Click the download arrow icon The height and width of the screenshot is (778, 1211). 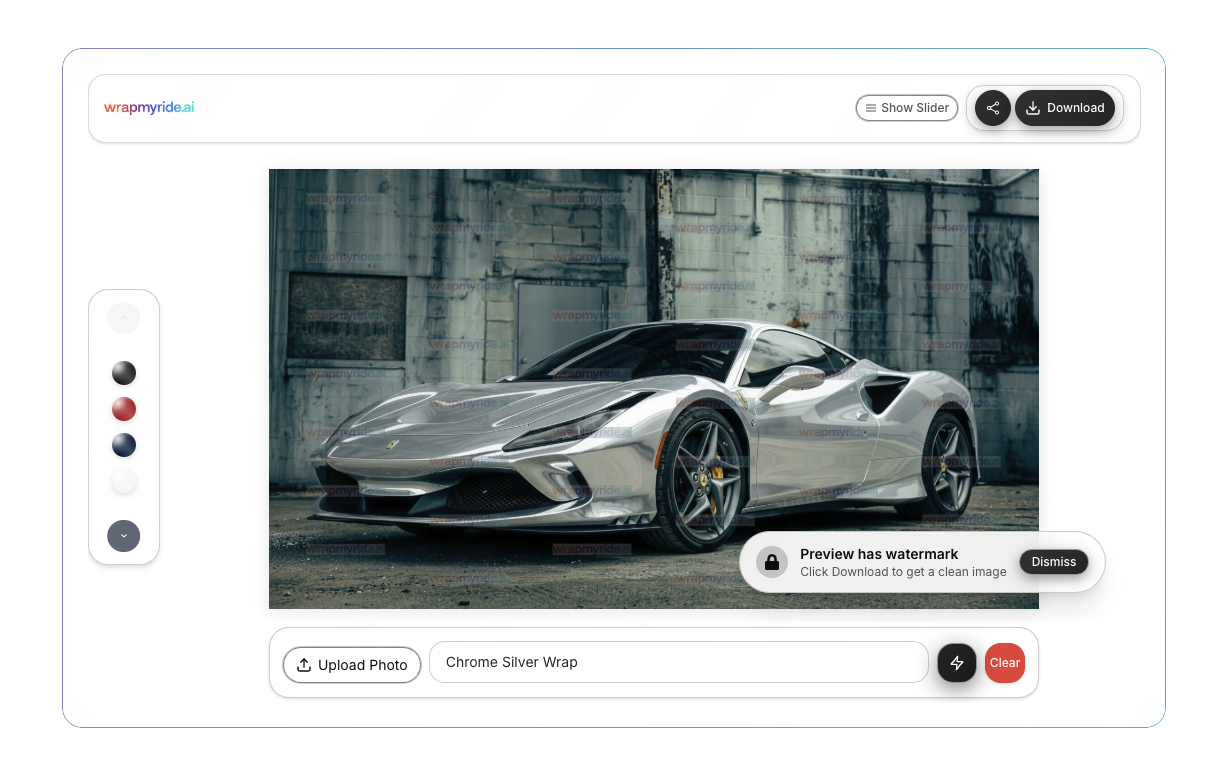1031,107
